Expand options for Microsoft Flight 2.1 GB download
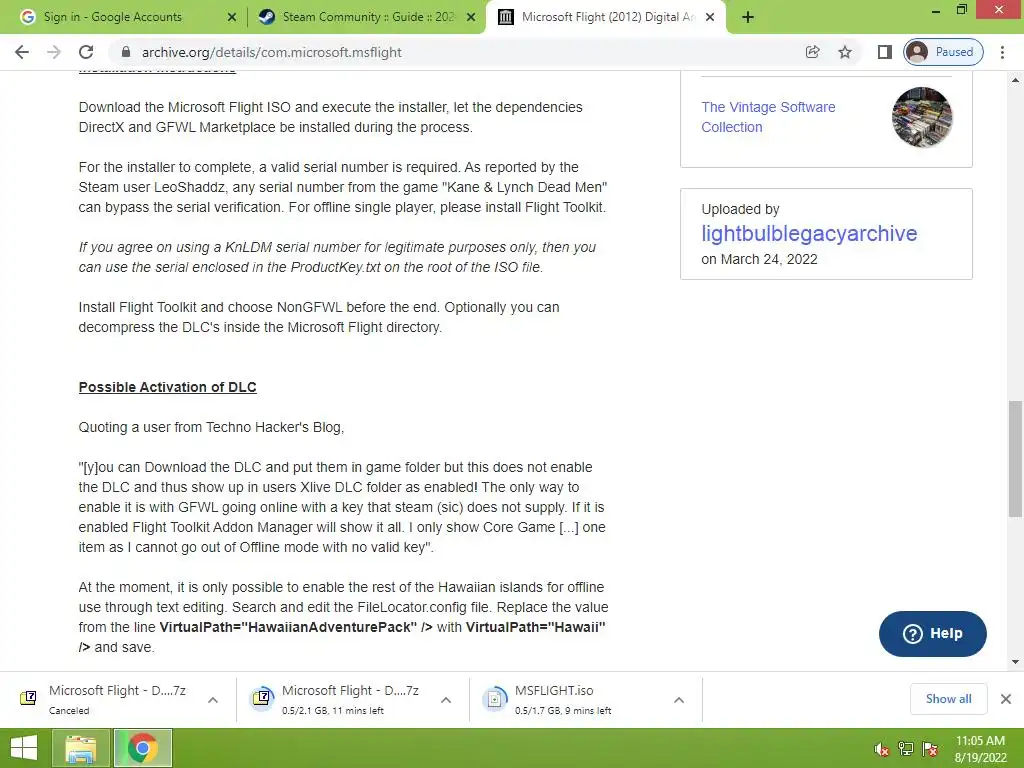This screenshot has width=1024, height=768. (x=446, y=700)
